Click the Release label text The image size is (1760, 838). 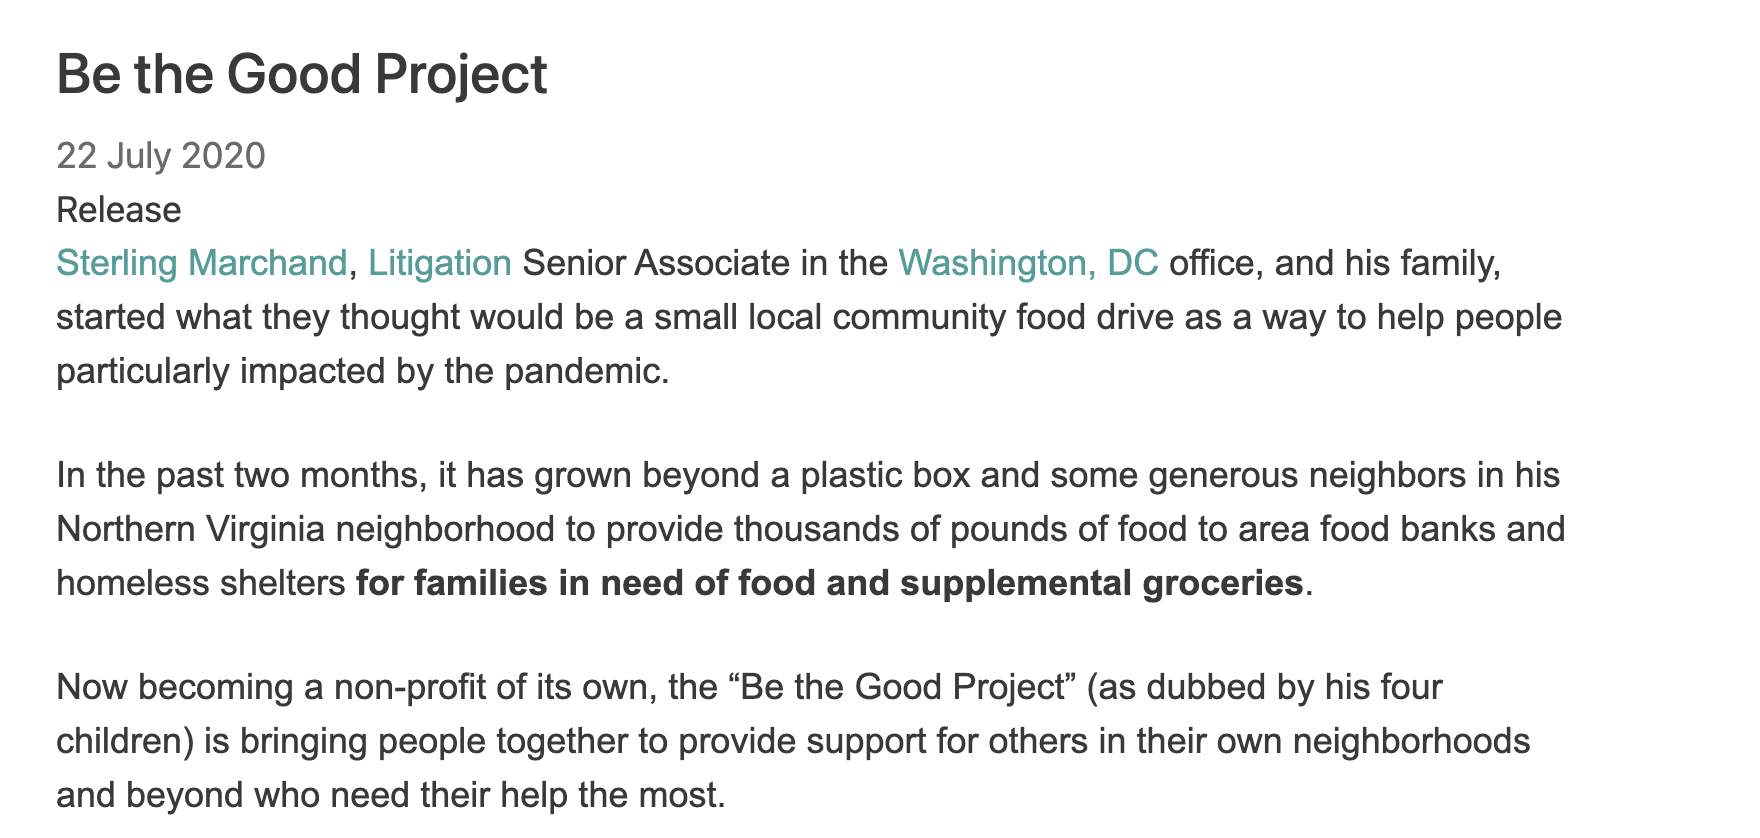[x=119, y=210]
